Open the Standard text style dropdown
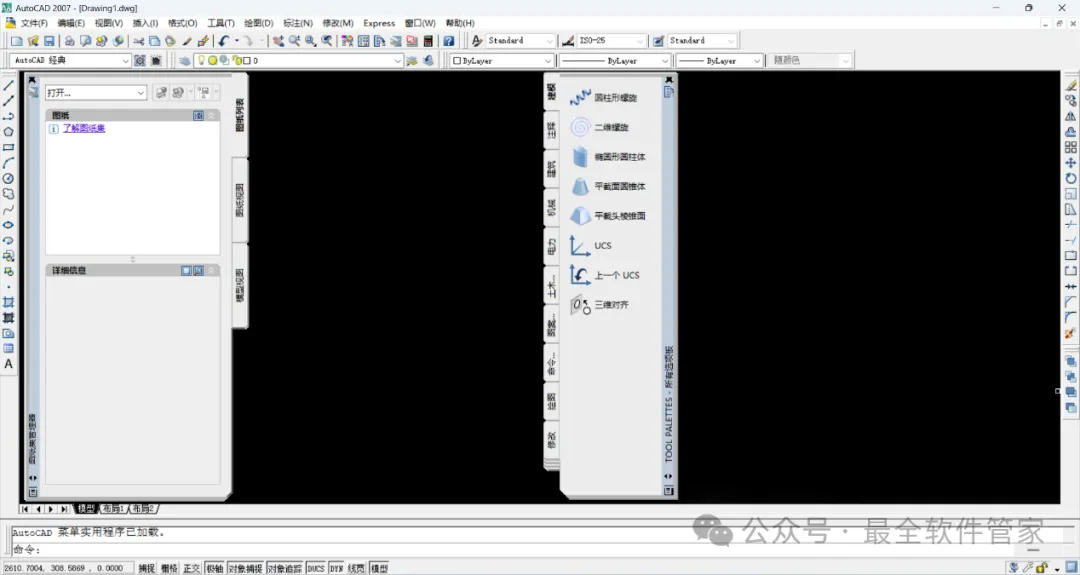The height and width of the screenshot is (575, 1080). [520, 41]
